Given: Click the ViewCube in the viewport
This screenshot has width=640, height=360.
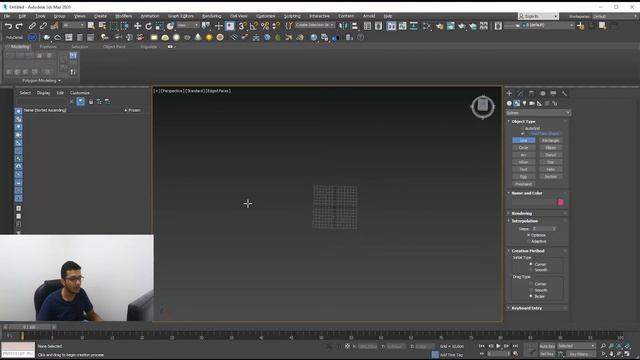Looking at the screenshot, I should (482, 107).
